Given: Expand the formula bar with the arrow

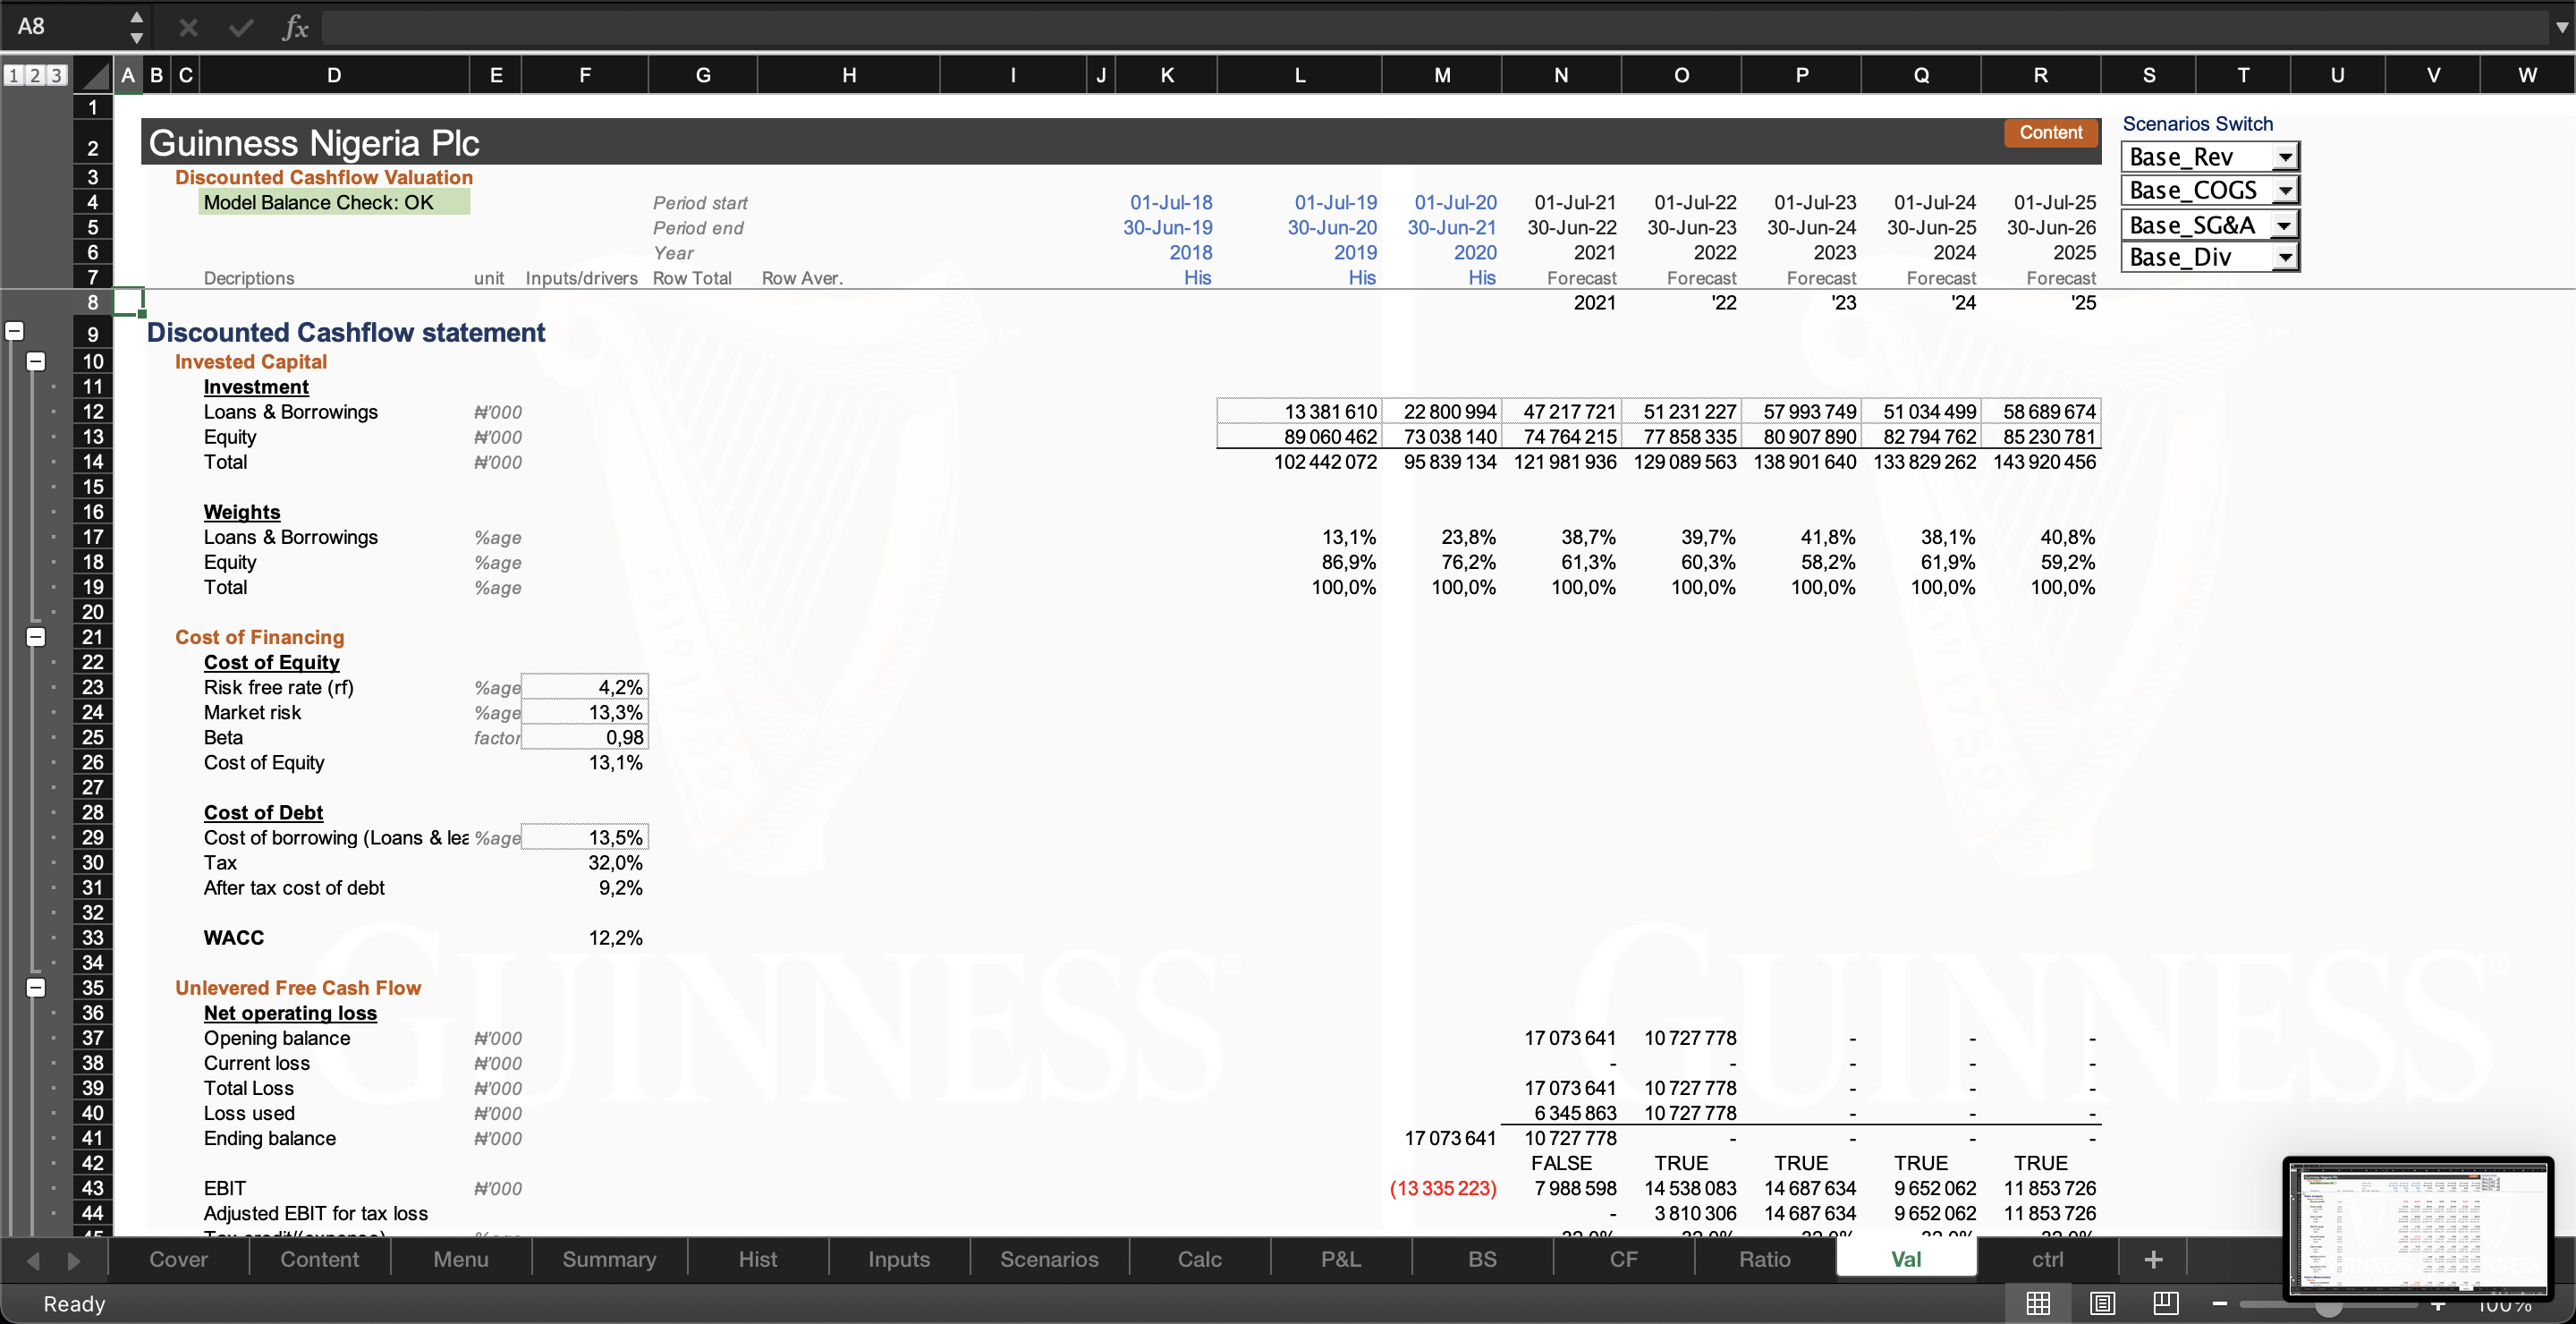Looking at the screenshot, I should point(2561,27).
